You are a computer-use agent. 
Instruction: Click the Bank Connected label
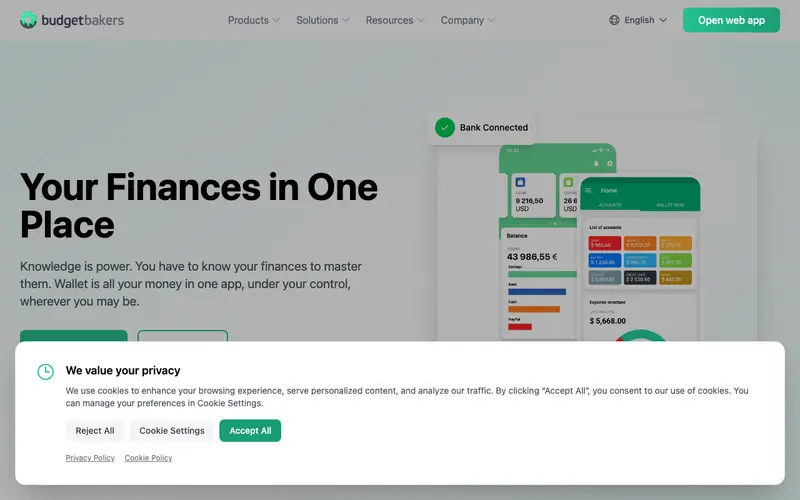(494, 128)
